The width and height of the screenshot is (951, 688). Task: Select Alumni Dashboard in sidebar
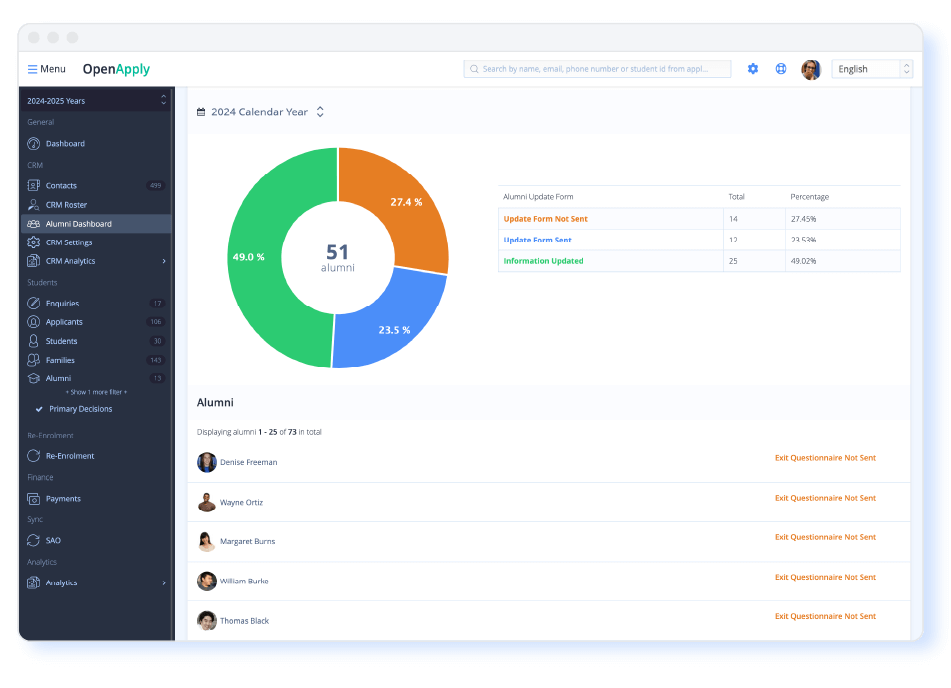tap(78, 224)
